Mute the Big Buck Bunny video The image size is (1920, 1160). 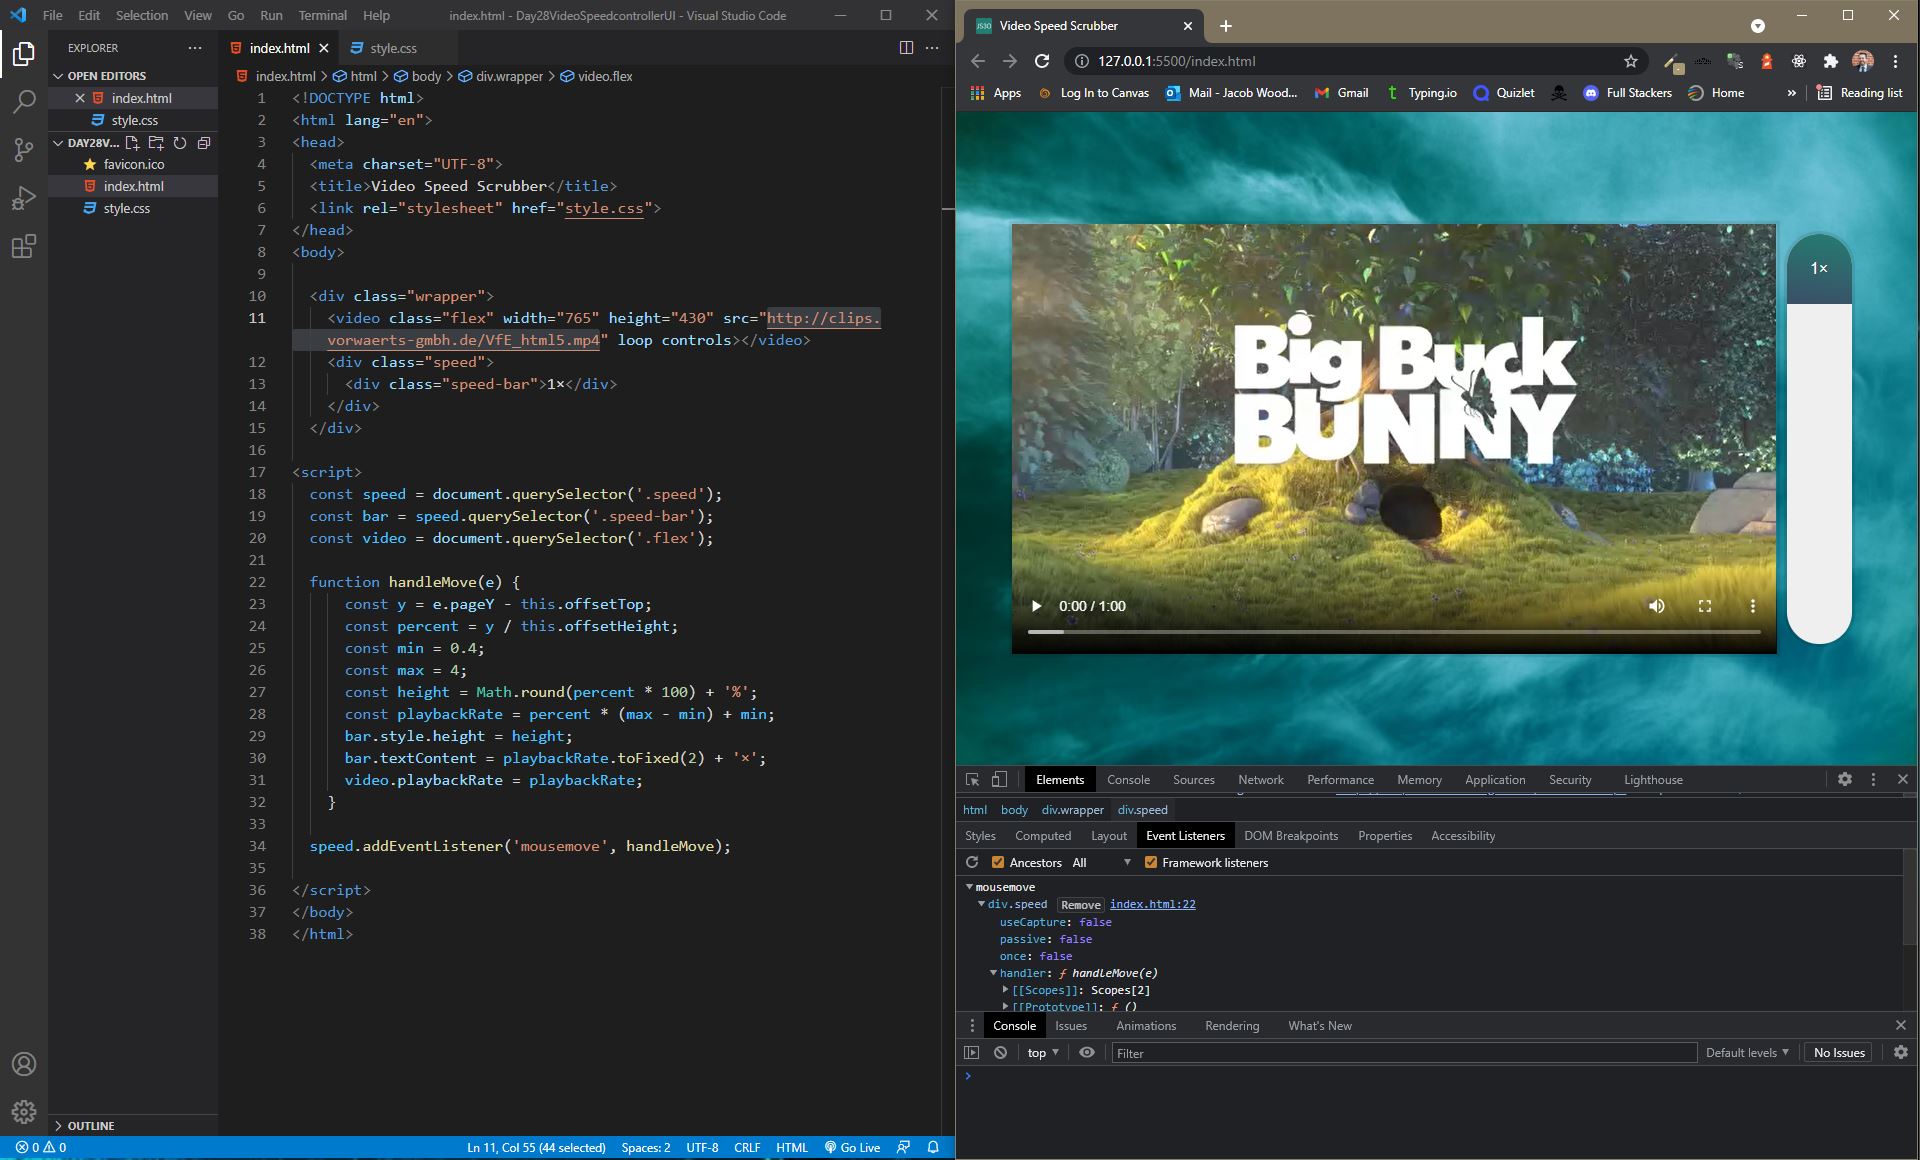(x=1657, y=606)
